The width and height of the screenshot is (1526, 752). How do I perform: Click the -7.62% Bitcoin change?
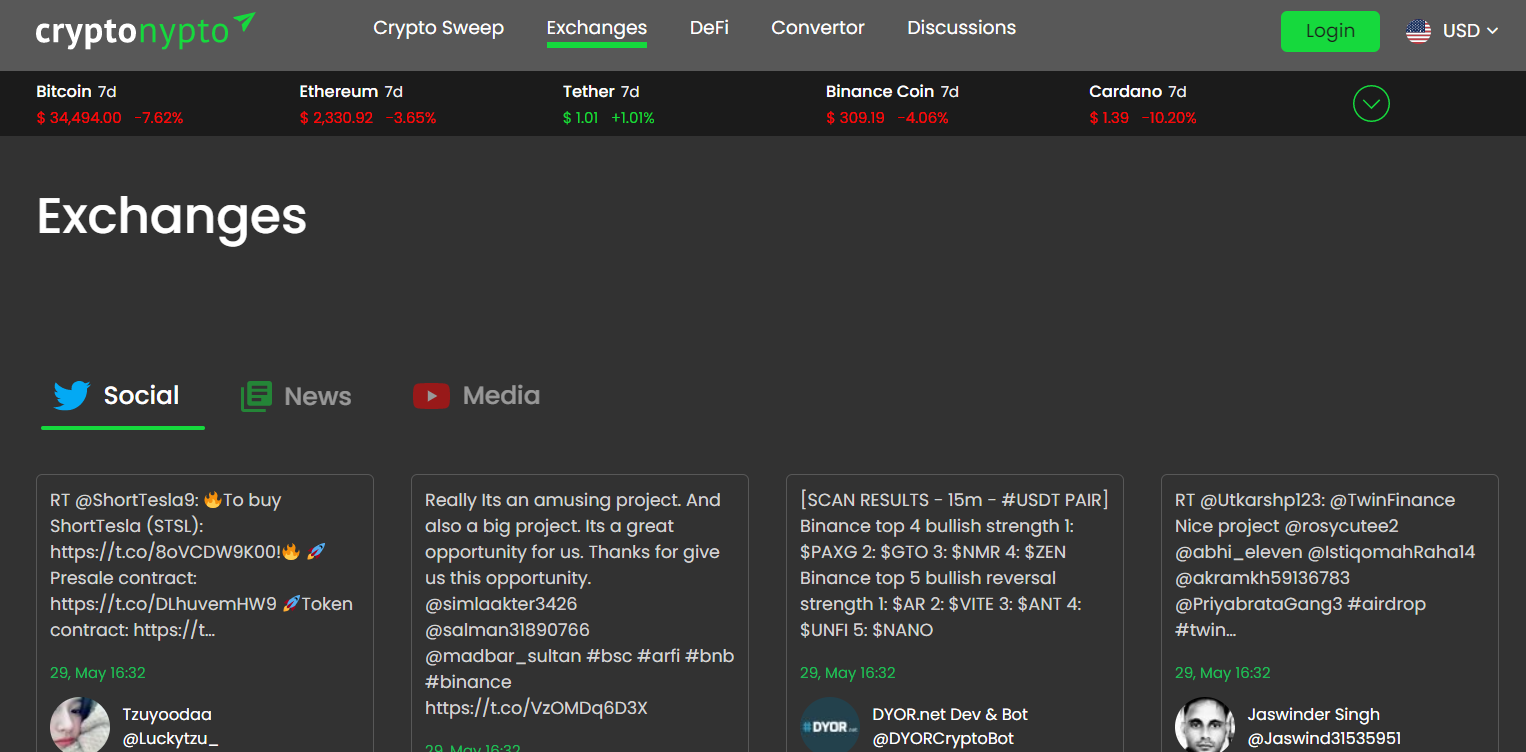(159, 118)
